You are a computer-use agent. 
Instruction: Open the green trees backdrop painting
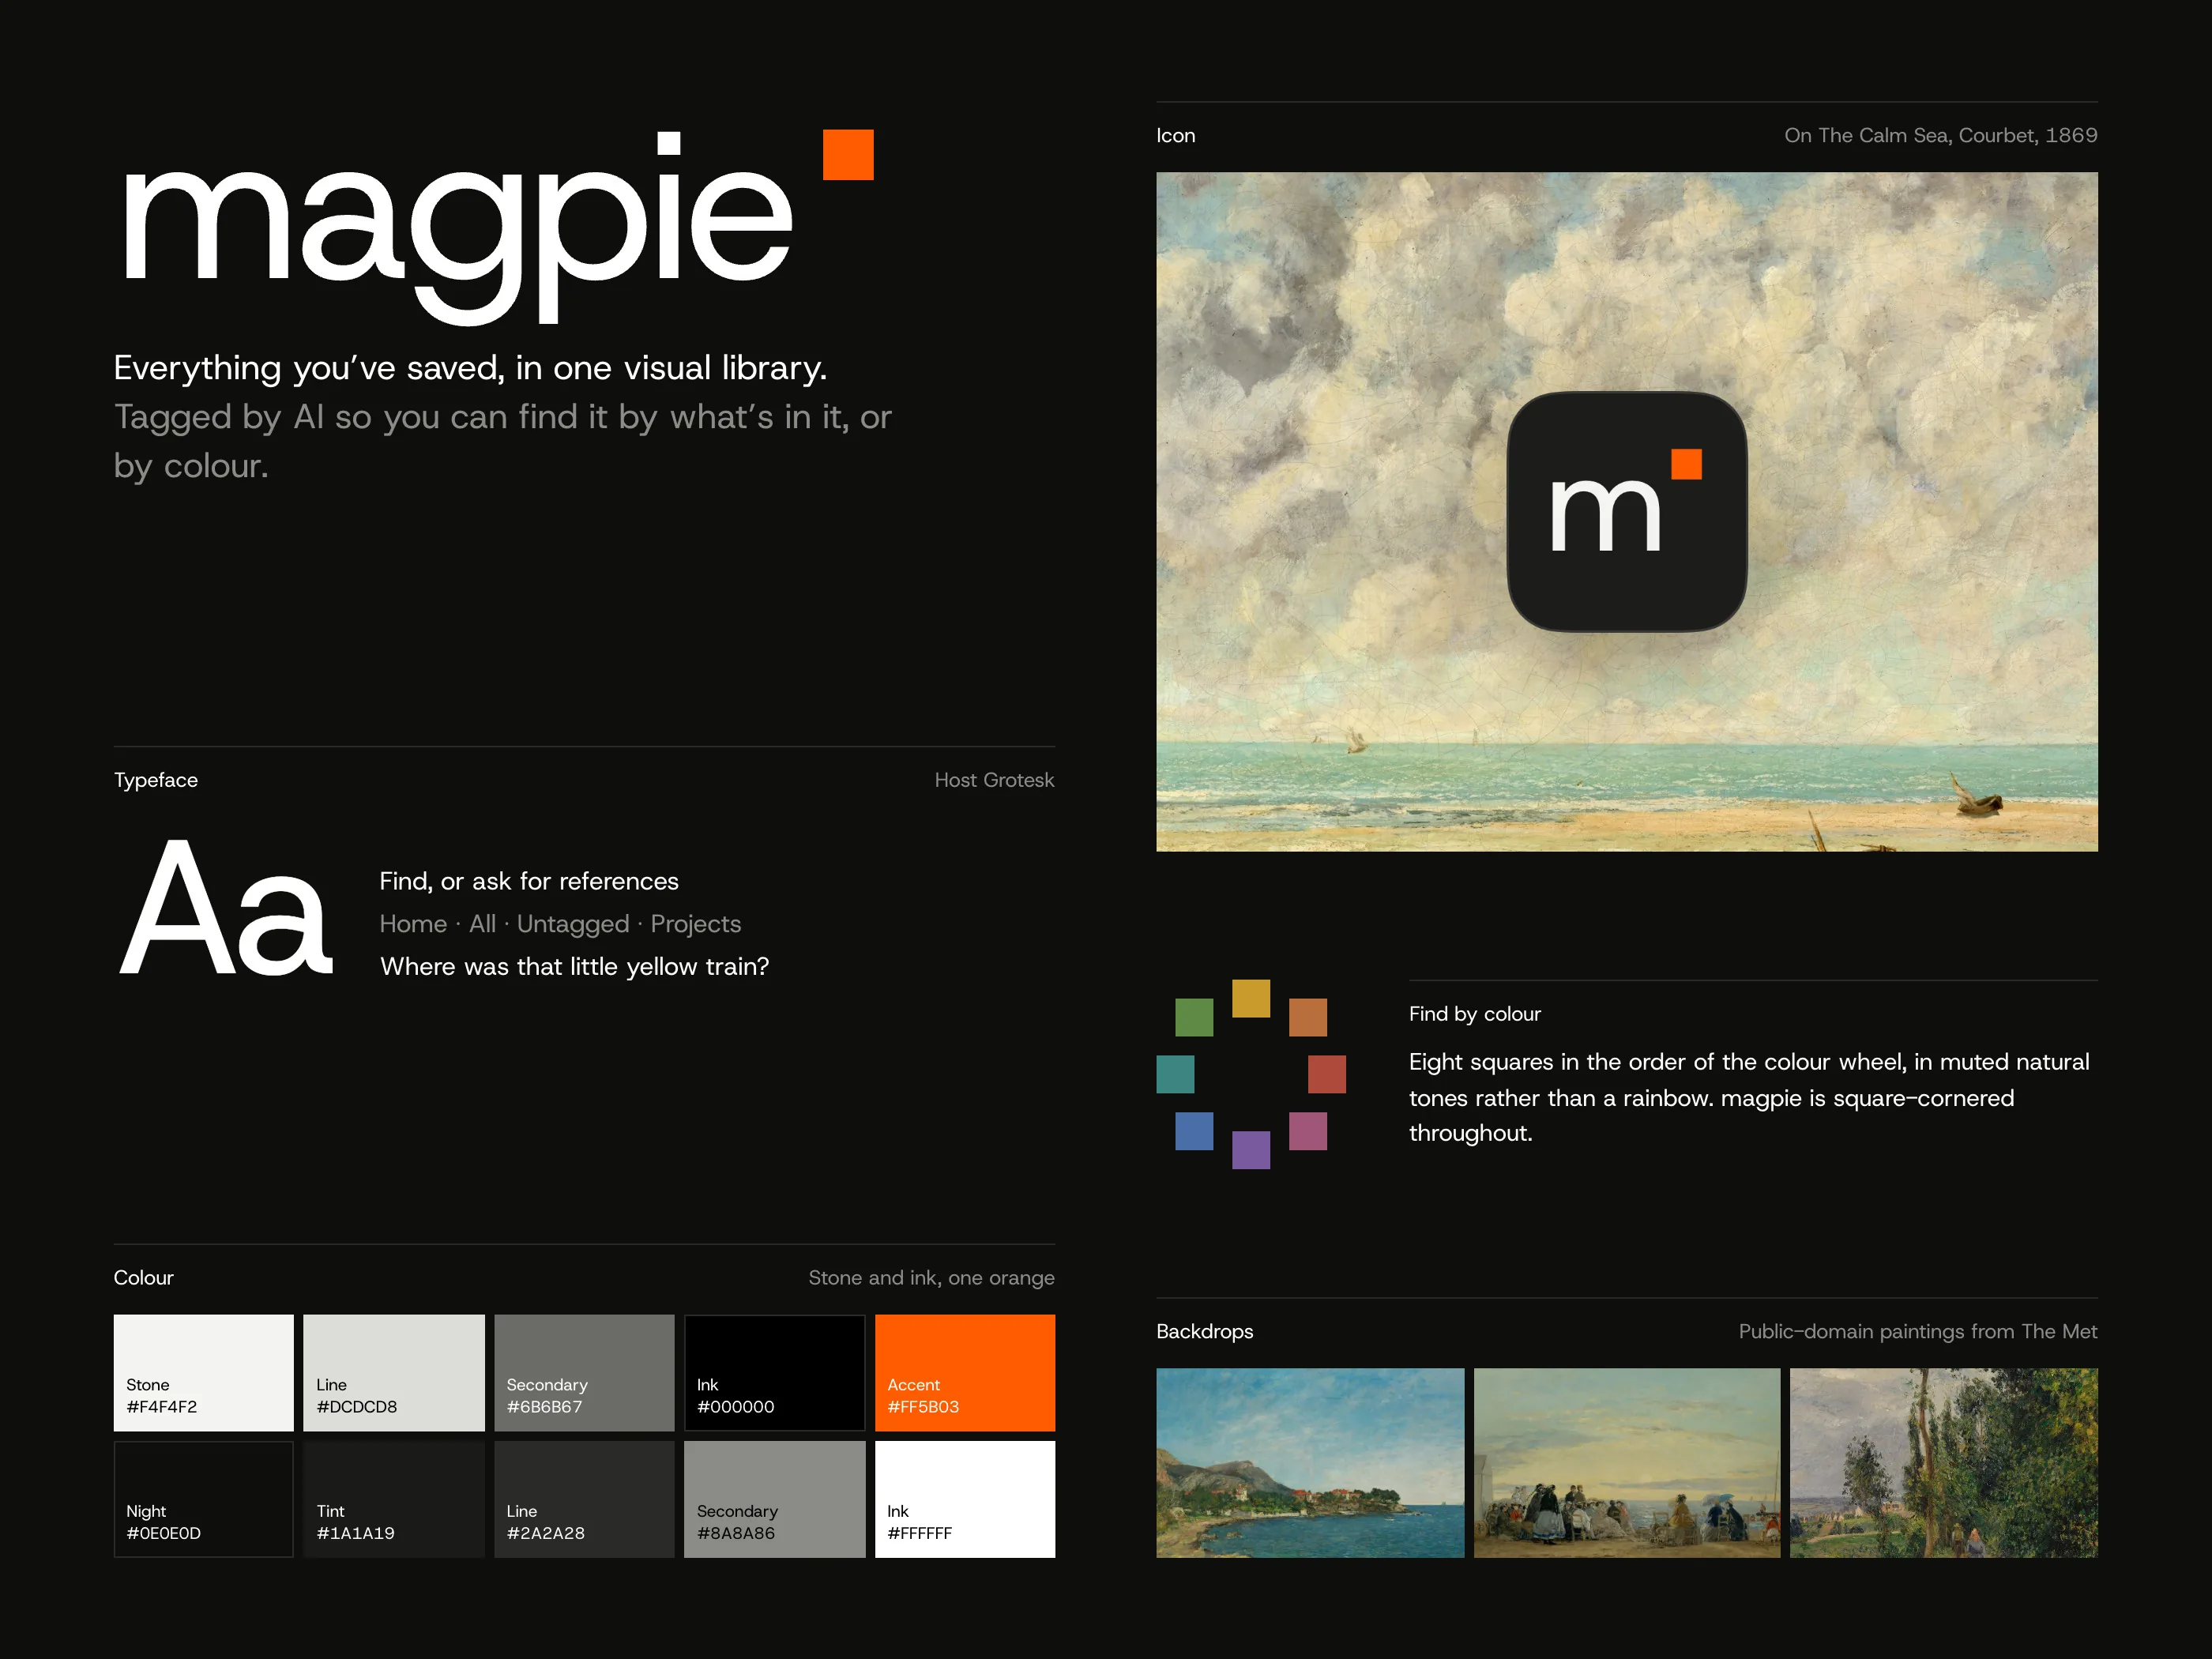pos(1944,1462)
